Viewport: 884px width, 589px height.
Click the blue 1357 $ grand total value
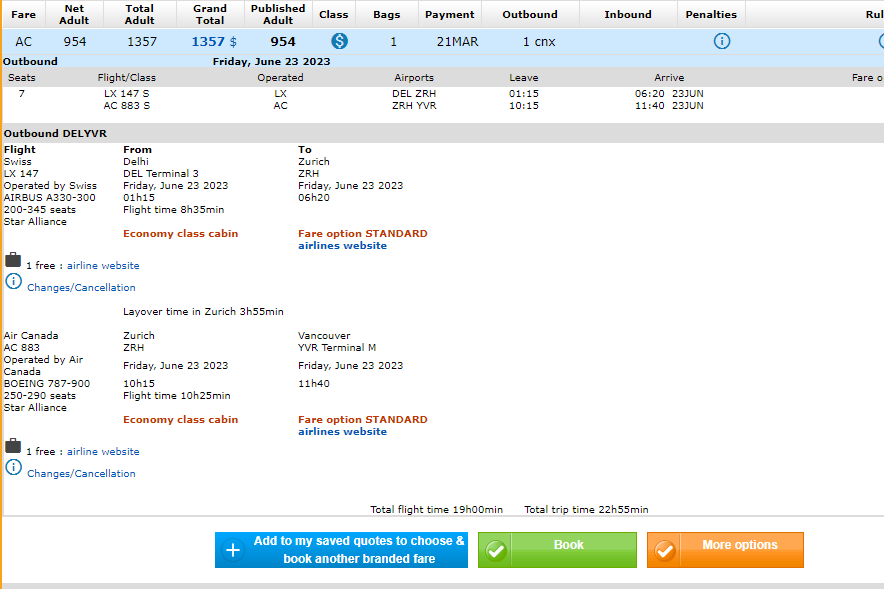point(213,41)
